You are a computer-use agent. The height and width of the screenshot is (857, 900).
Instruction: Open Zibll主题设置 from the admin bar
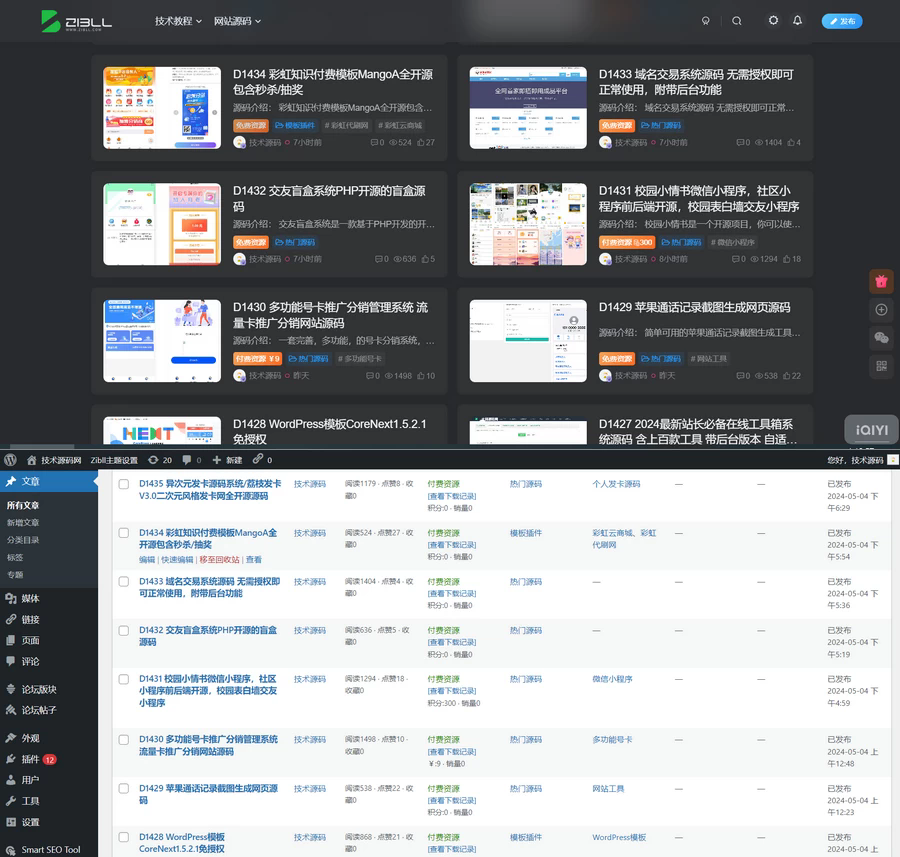[x=113, y=460]
